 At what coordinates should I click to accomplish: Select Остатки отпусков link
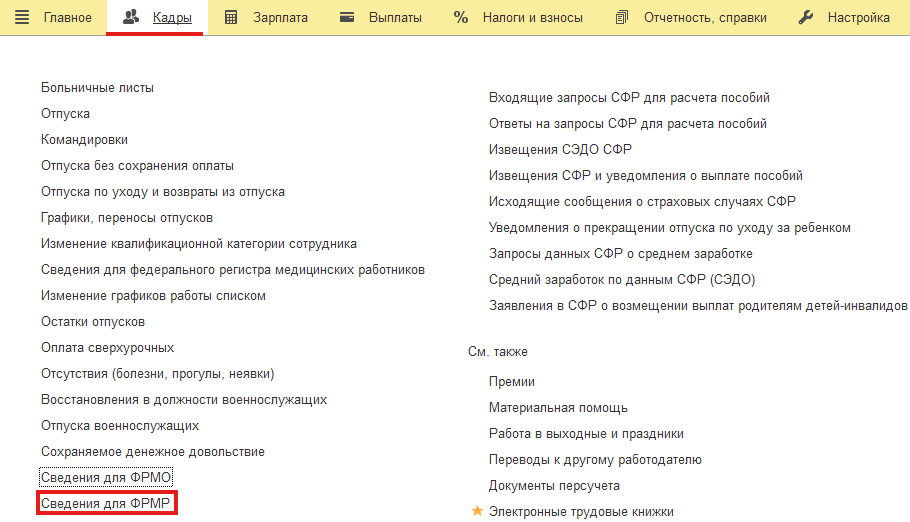tap(93, 322)
